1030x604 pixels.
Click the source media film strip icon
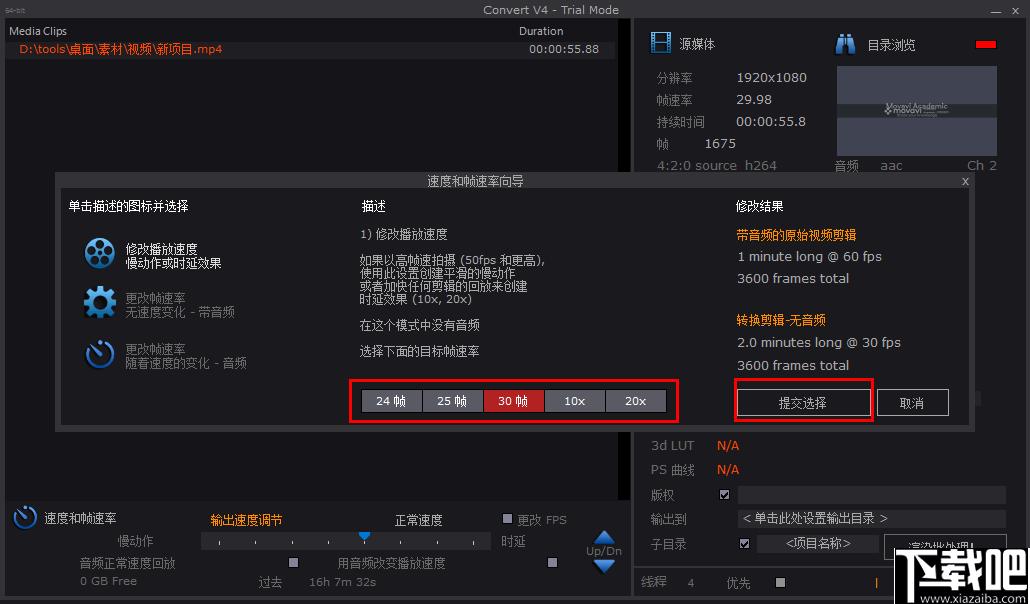coord(661,43)
